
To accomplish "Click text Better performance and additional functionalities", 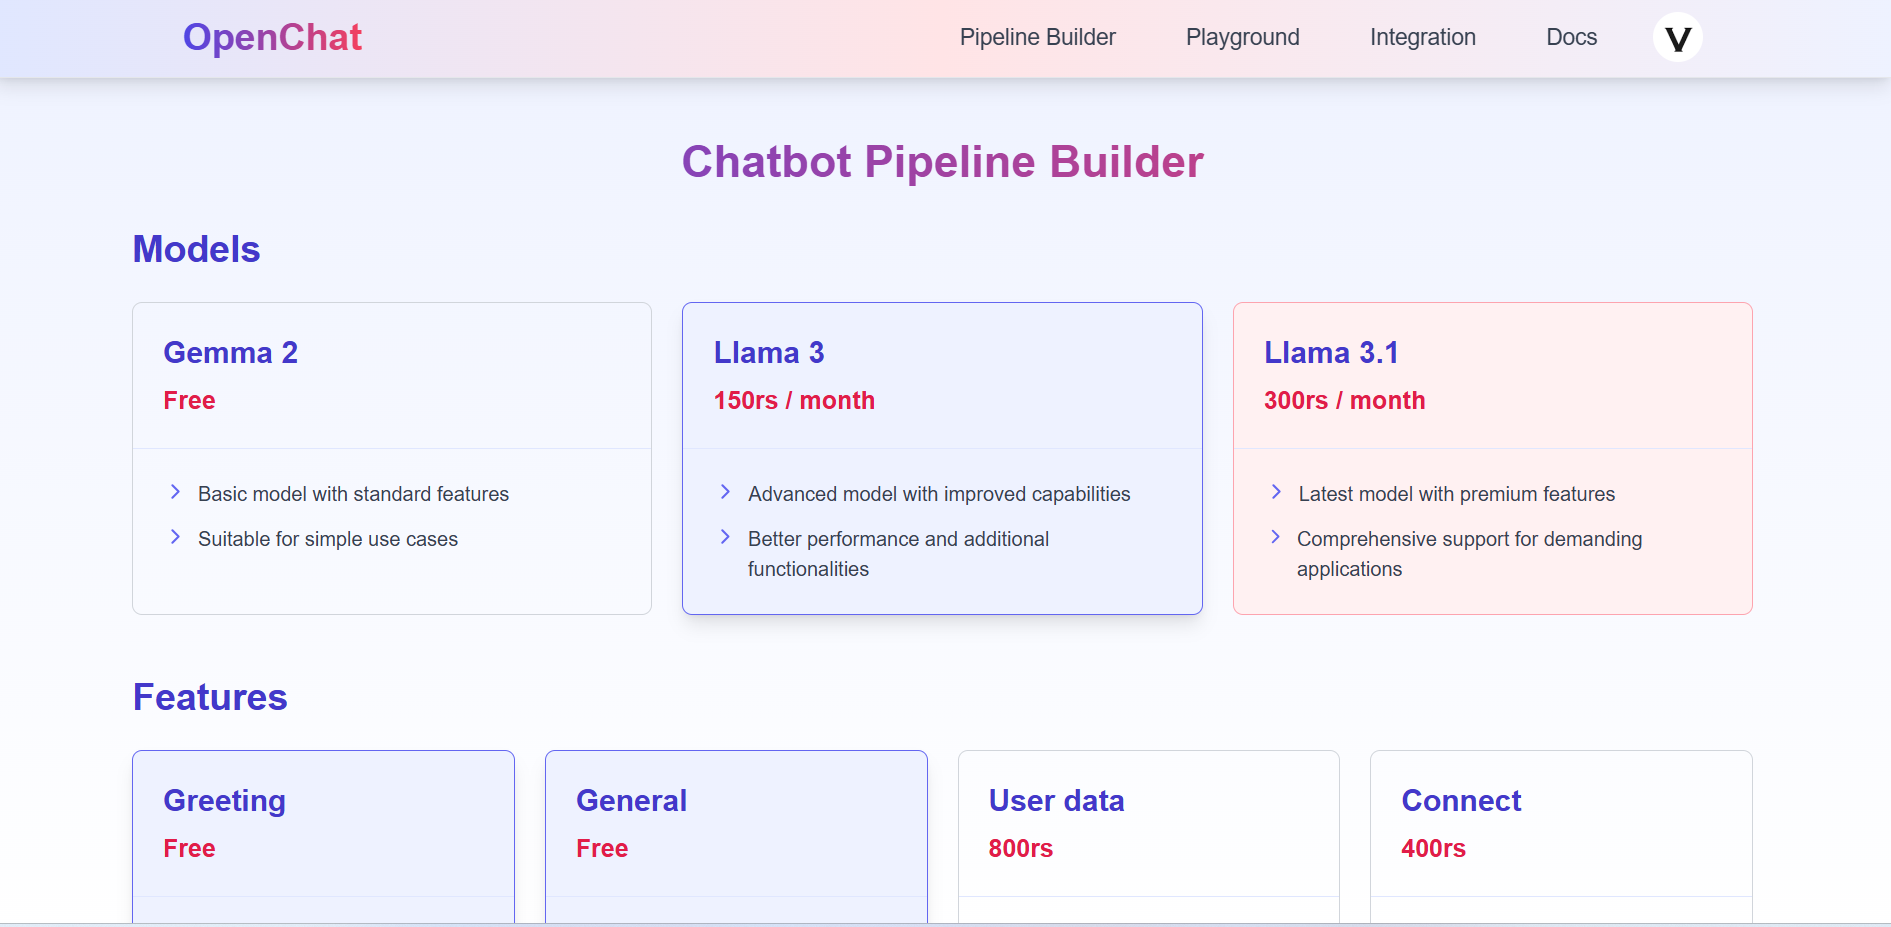I will (898, 554).
